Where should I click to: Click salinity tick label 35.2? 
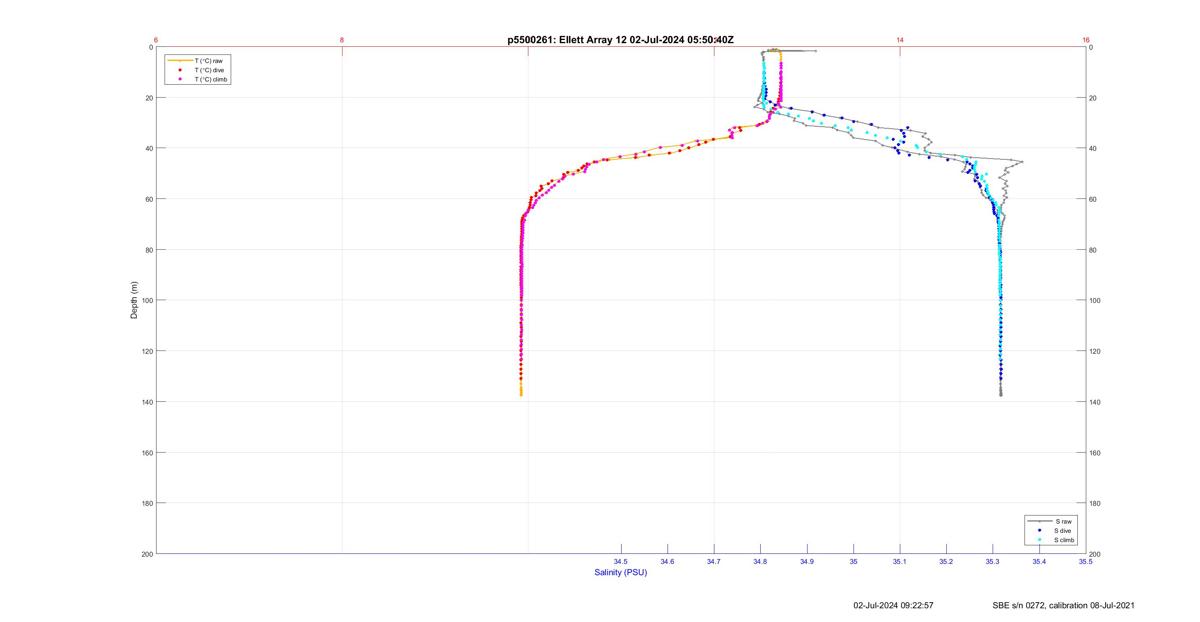(946, 562)
